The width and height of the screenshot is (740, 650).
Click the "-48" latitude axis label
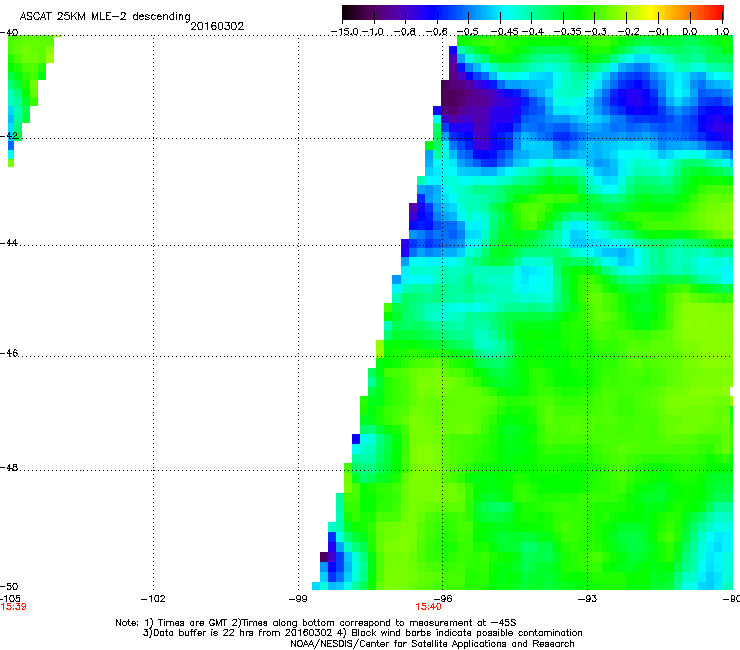point(9,468)
